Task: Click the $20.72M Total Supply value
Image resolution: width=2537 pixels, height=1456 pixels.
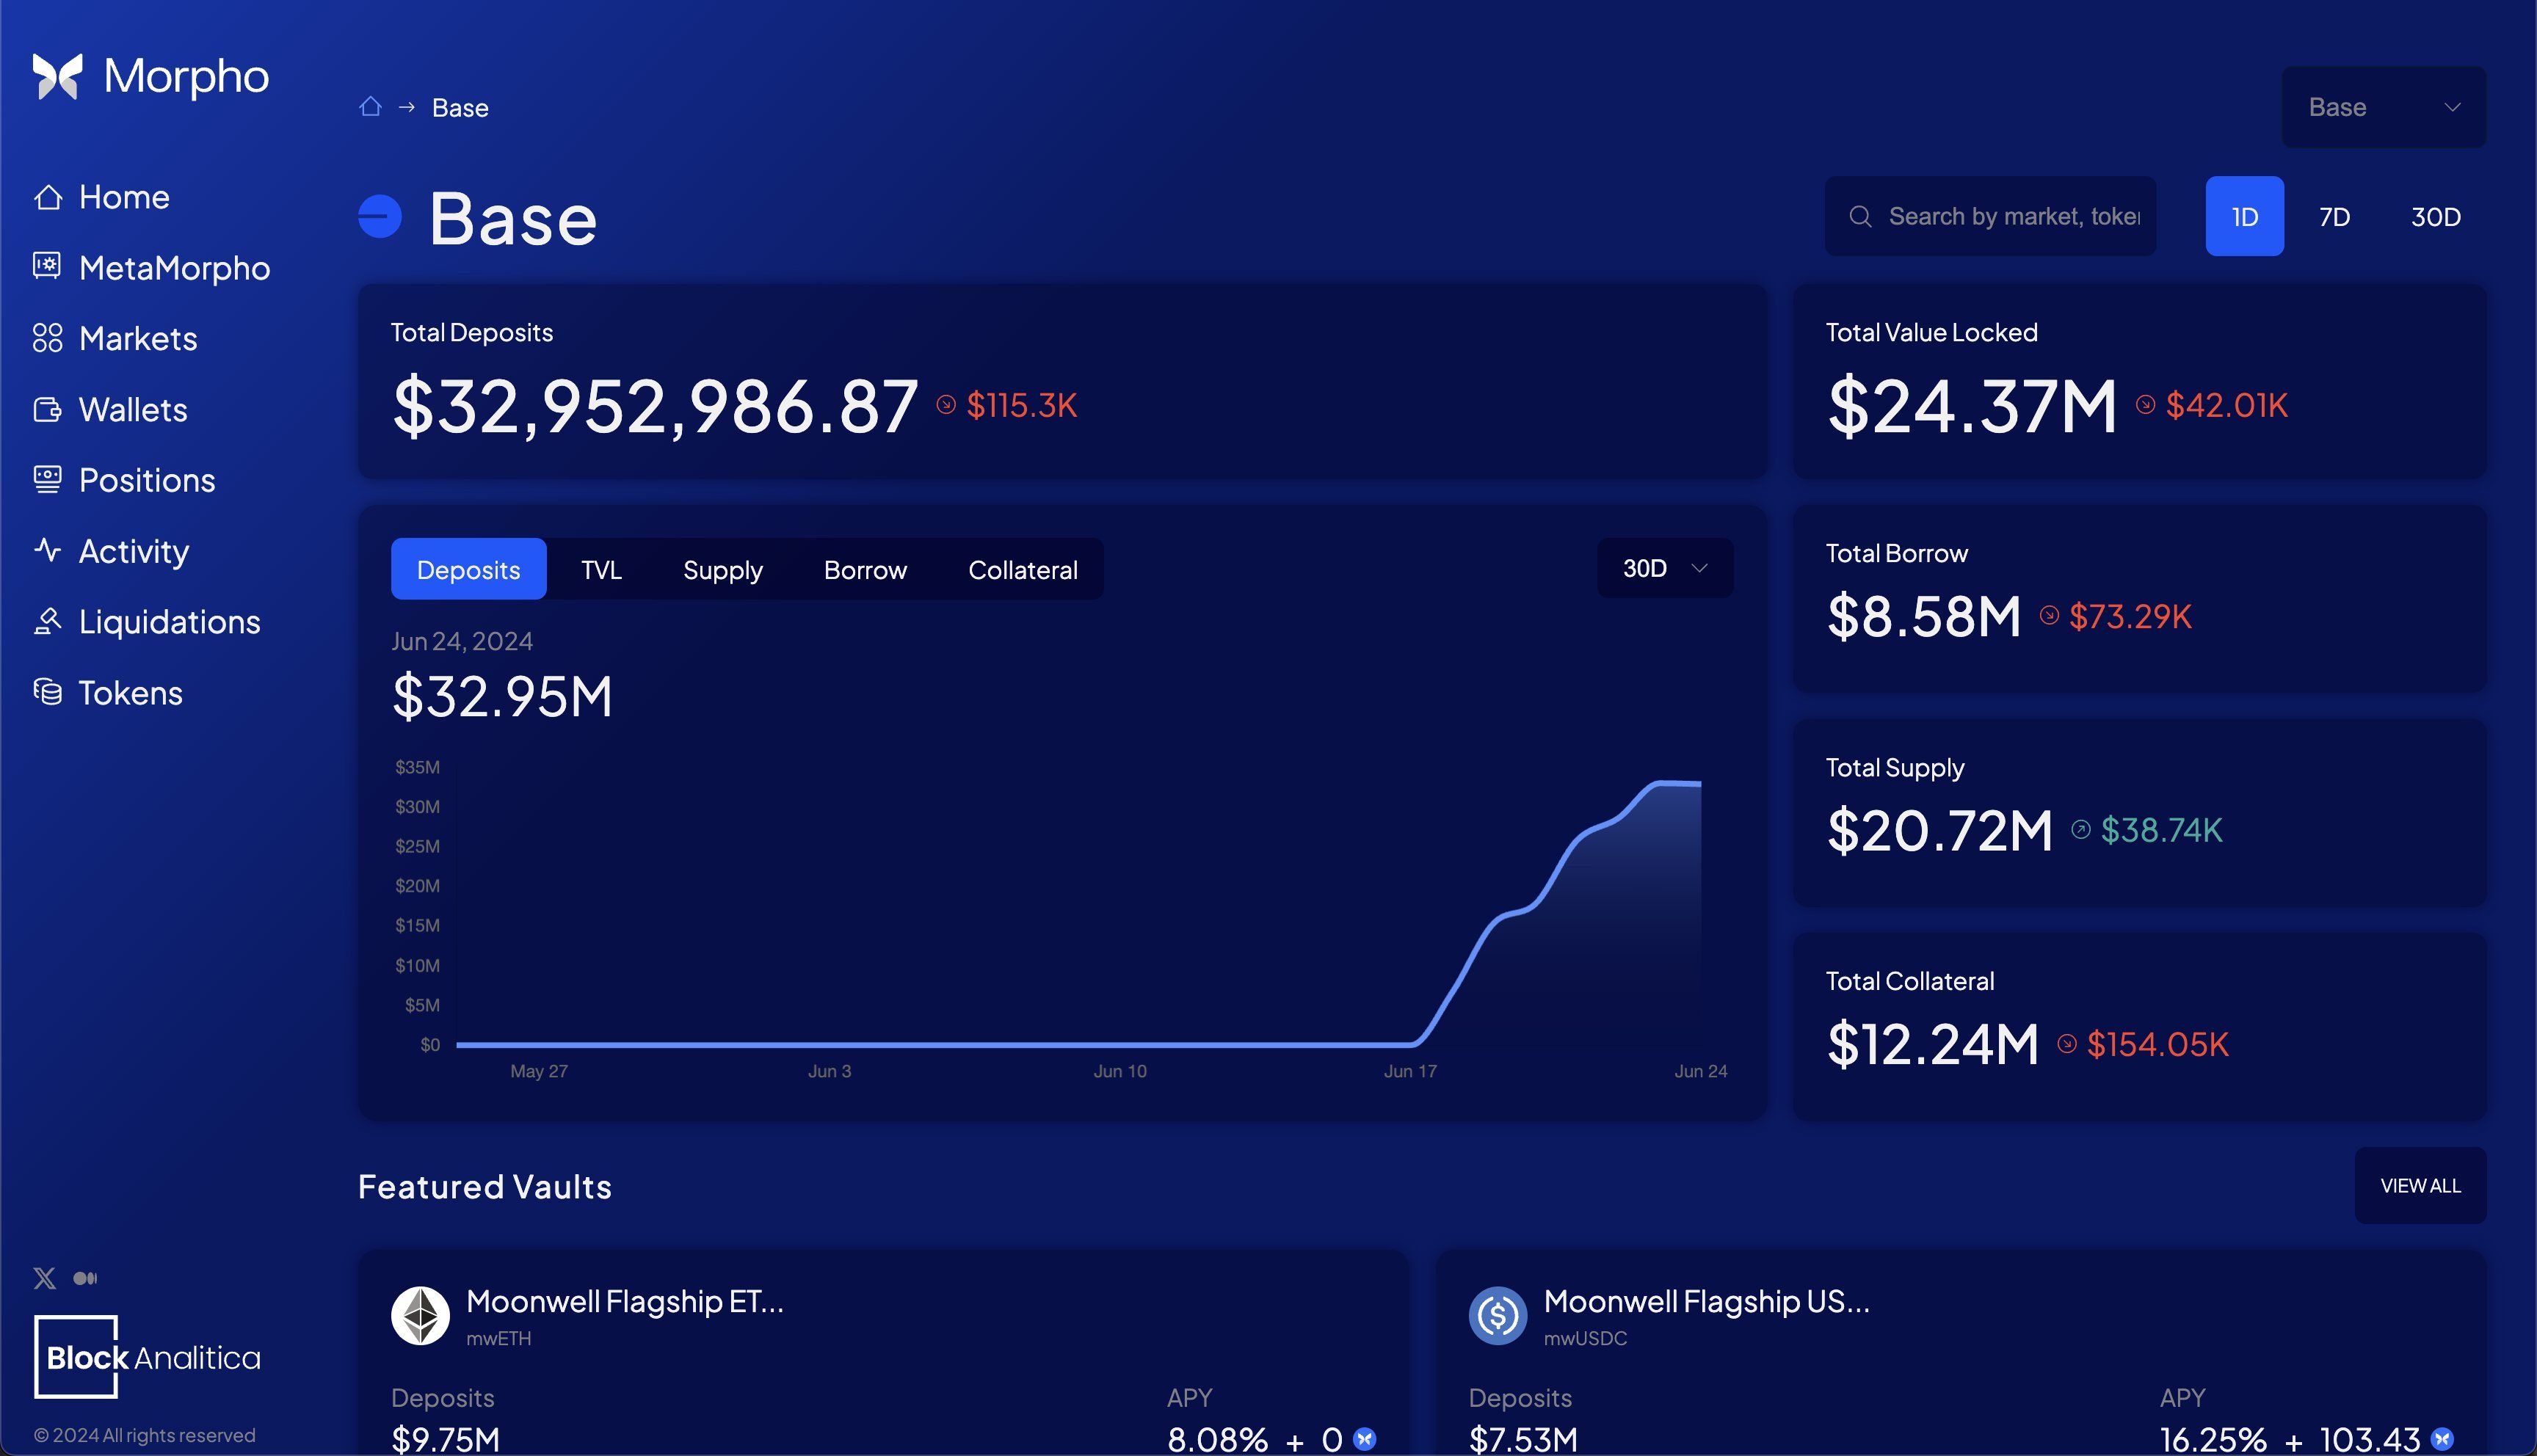Action: (1940, 830)
